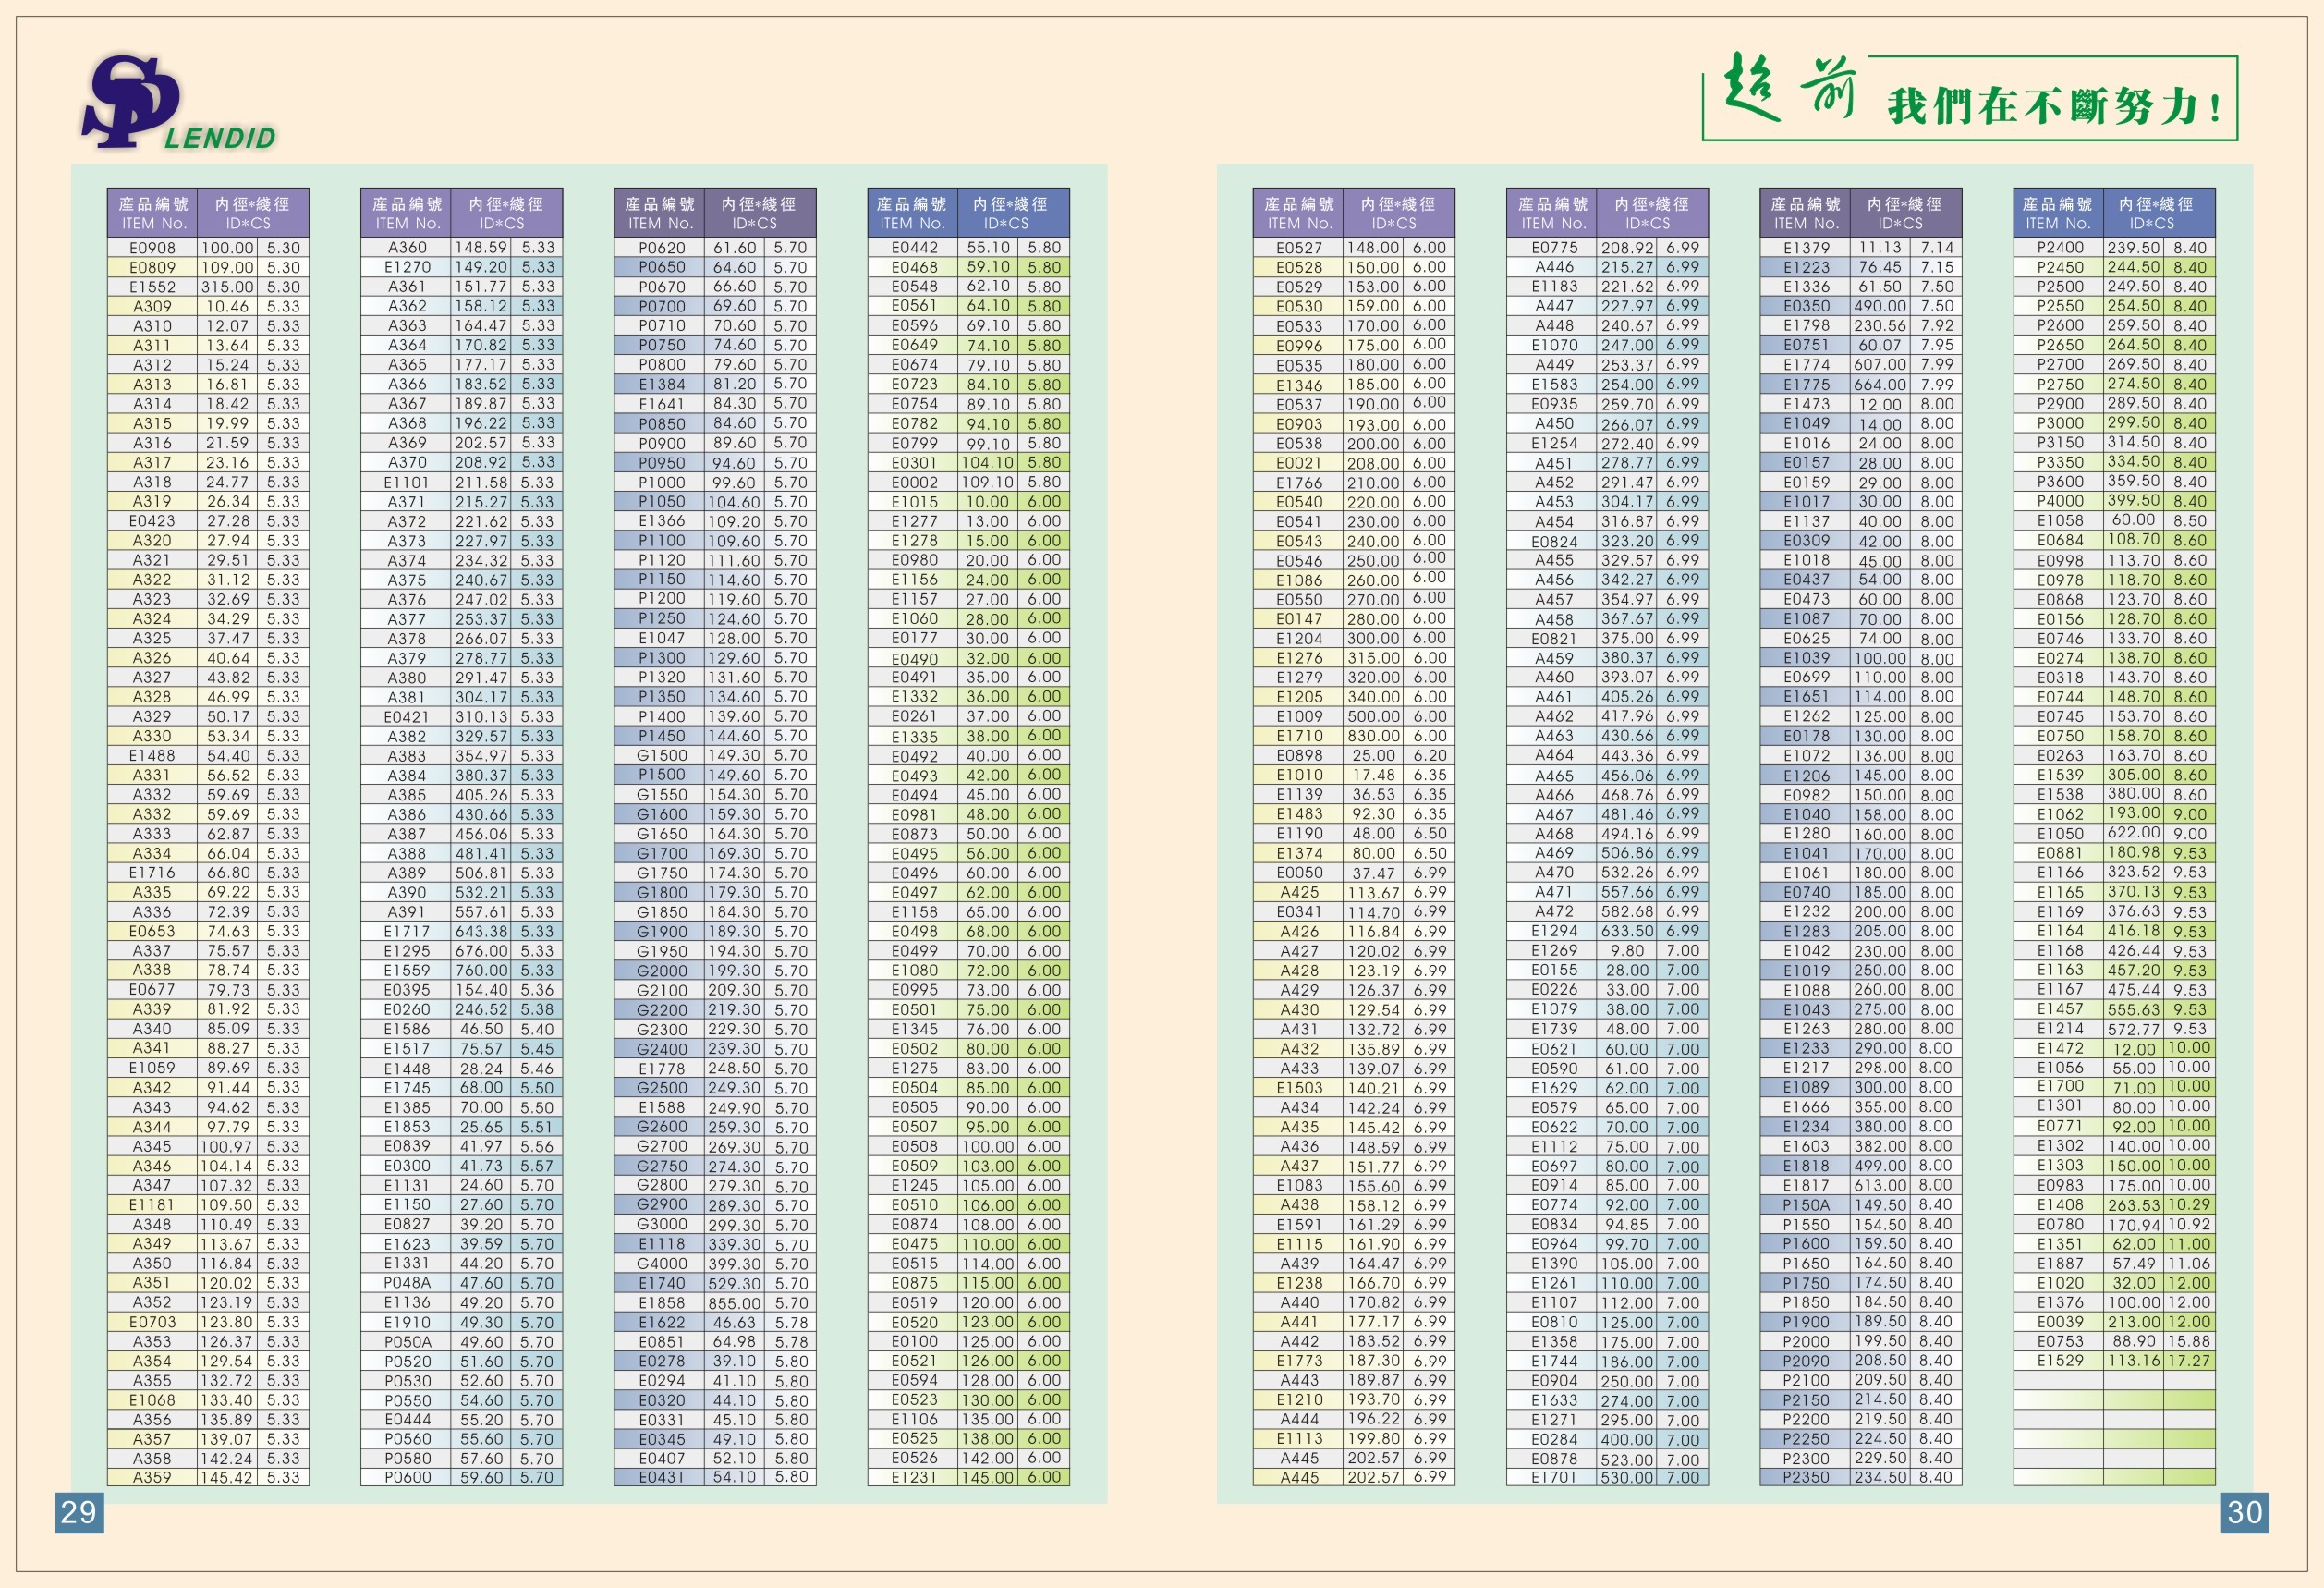Viewport: 2324px width, 1588px height.
Task: Select item number P0600
Action: (407, 1477)
